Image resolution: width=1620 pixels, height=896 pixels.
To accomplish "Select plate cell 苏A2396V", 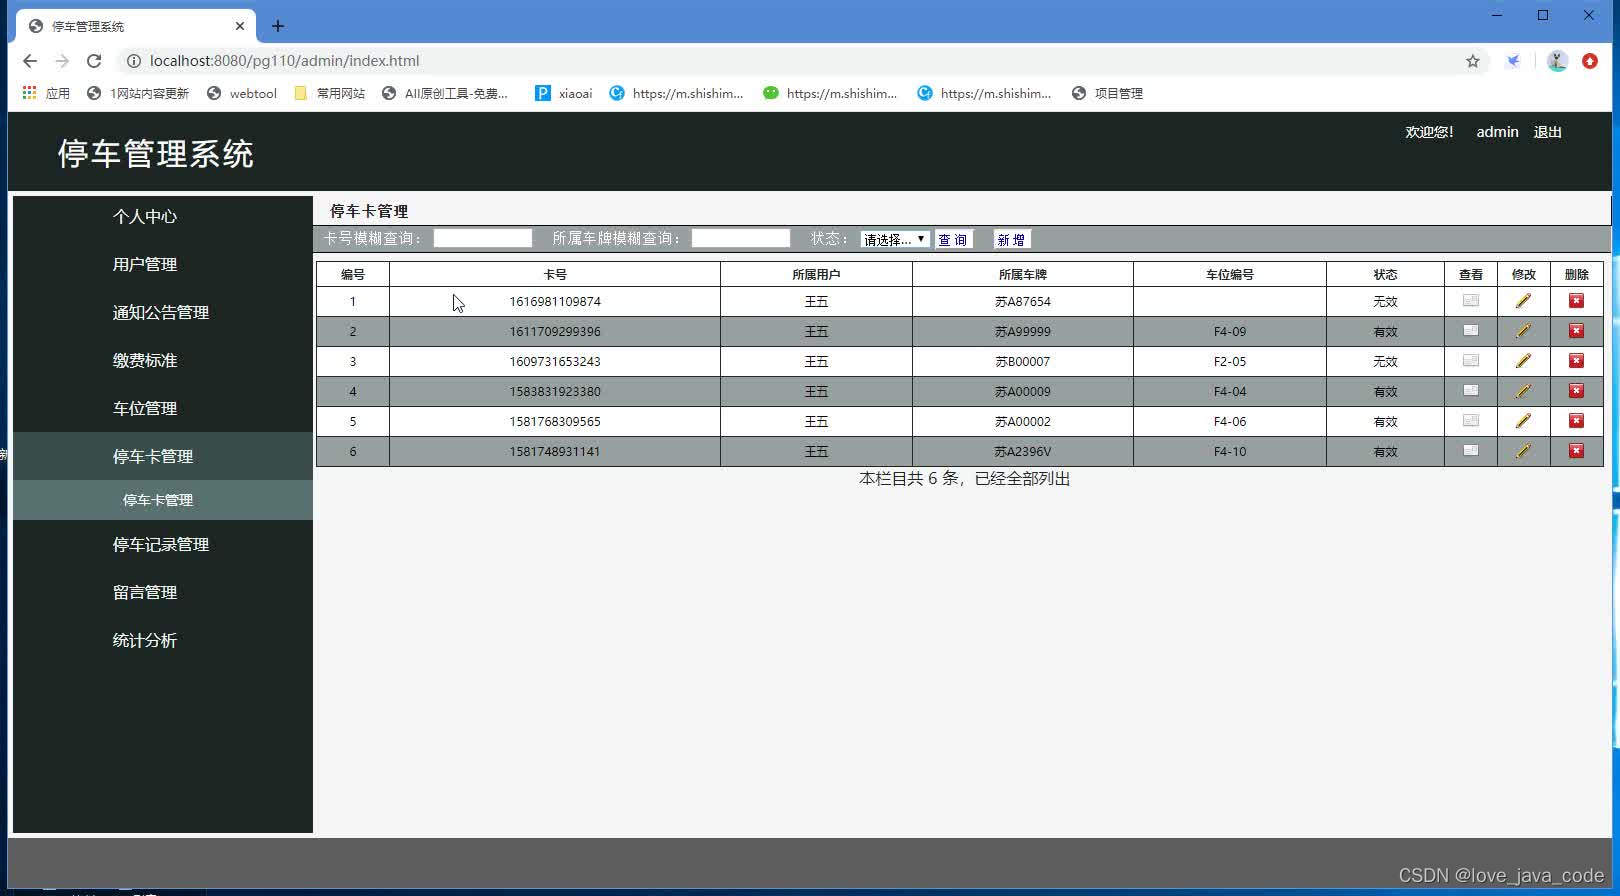I will pyautogui.click(x=1023, y=451).
